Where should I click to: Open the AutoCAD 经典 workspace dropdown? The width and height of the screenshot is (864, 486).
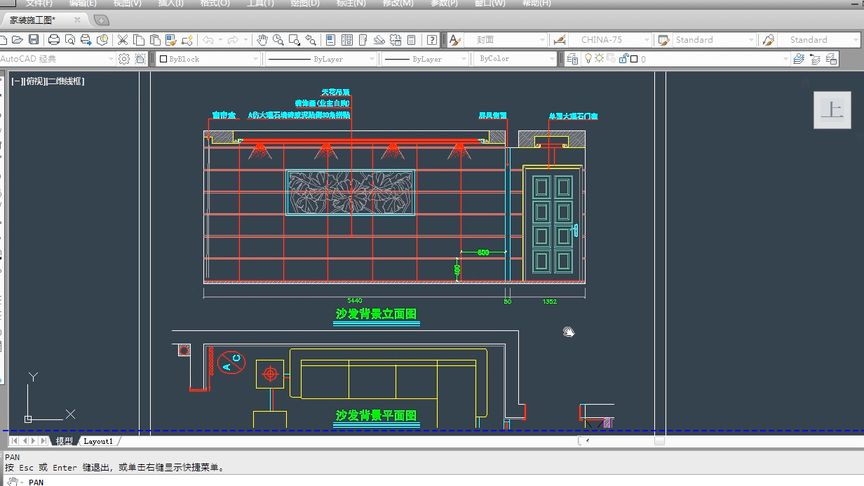[x=57, y=58]
